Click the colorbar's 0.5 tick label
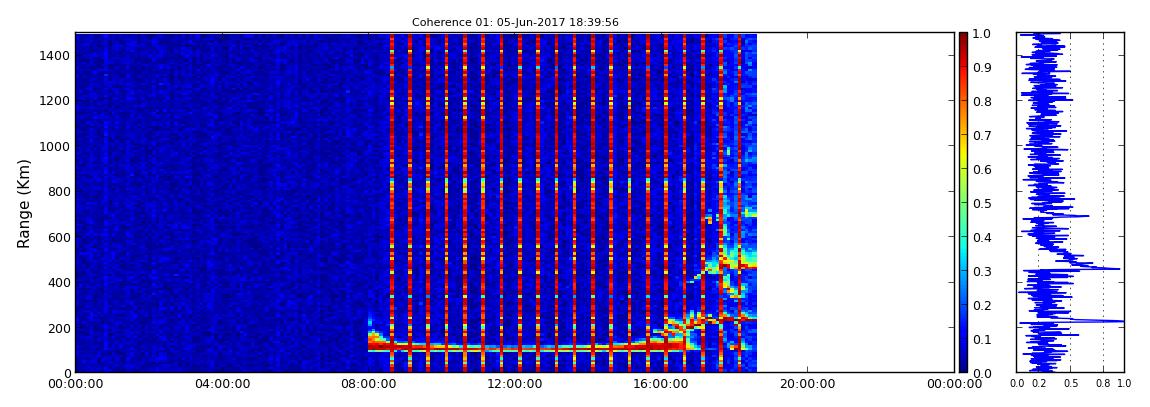The width and height of the screenshot is (1150, 407). 982,203
